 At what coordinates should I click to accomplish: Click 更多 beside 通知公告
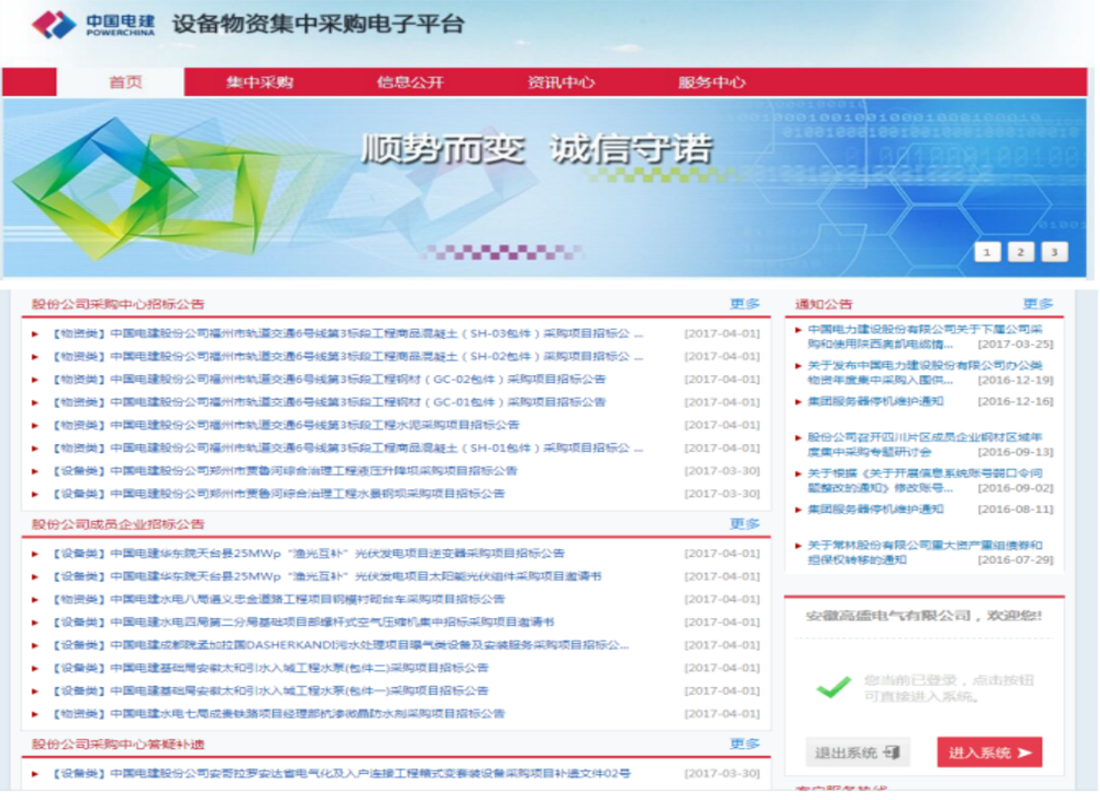(x=1038, y=304)
